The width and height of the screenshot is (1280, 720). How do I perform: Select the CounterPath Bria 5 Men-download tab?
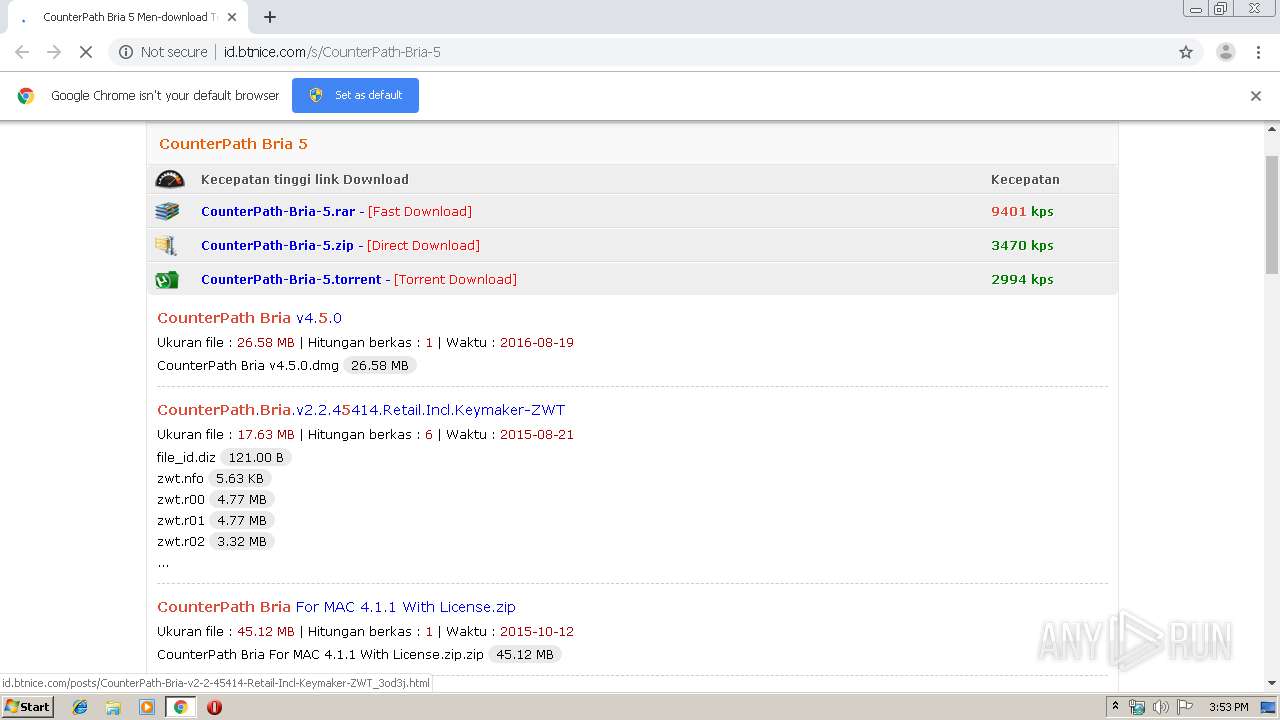point(128,17)
